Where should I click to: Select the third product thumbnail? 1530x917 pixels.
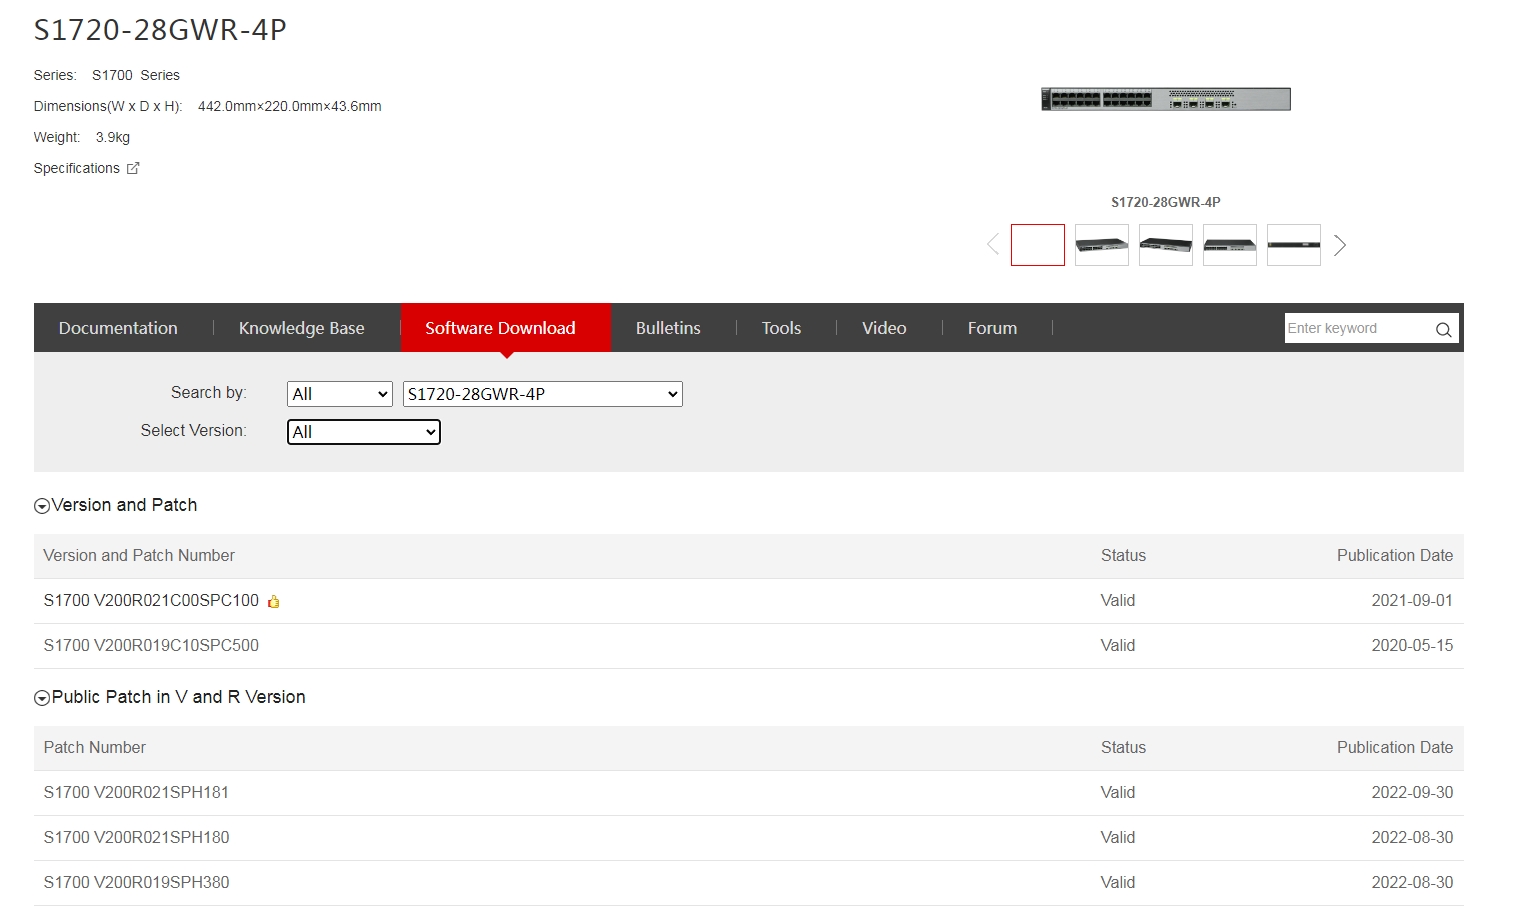[1166, 245]
